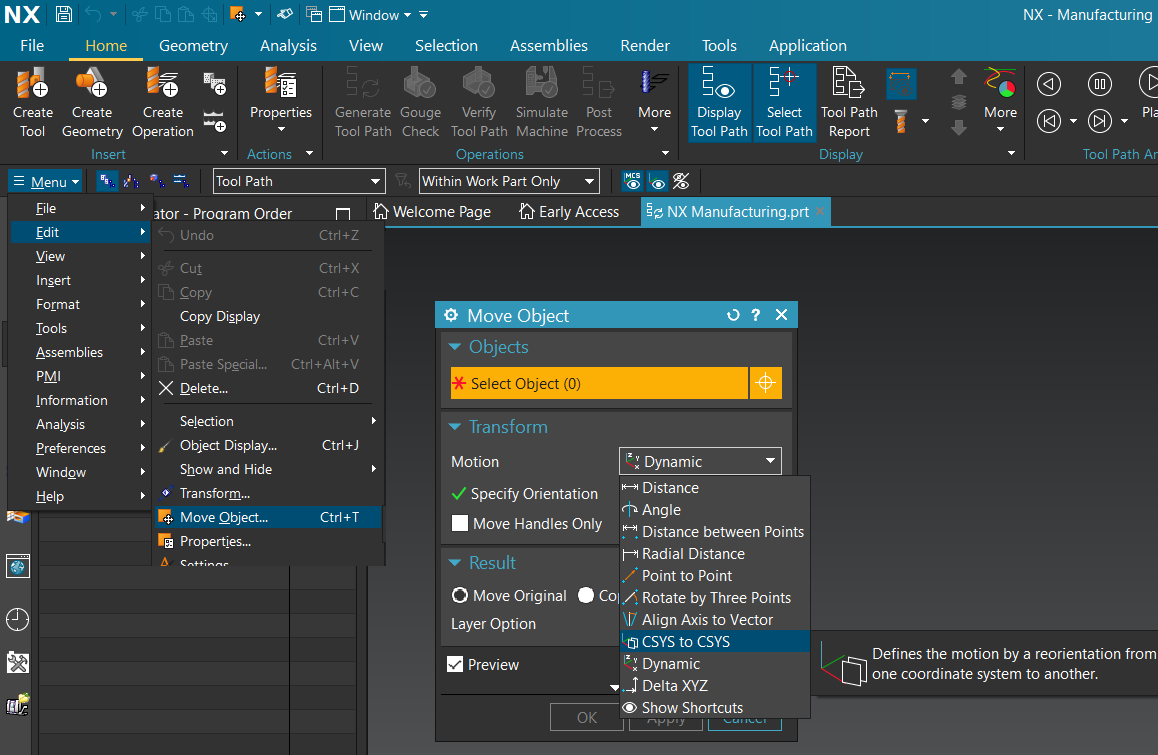This screenshot has width=1158, height=755.
Task: Click Select Object (0) field
Action: (x=599, y=383)
